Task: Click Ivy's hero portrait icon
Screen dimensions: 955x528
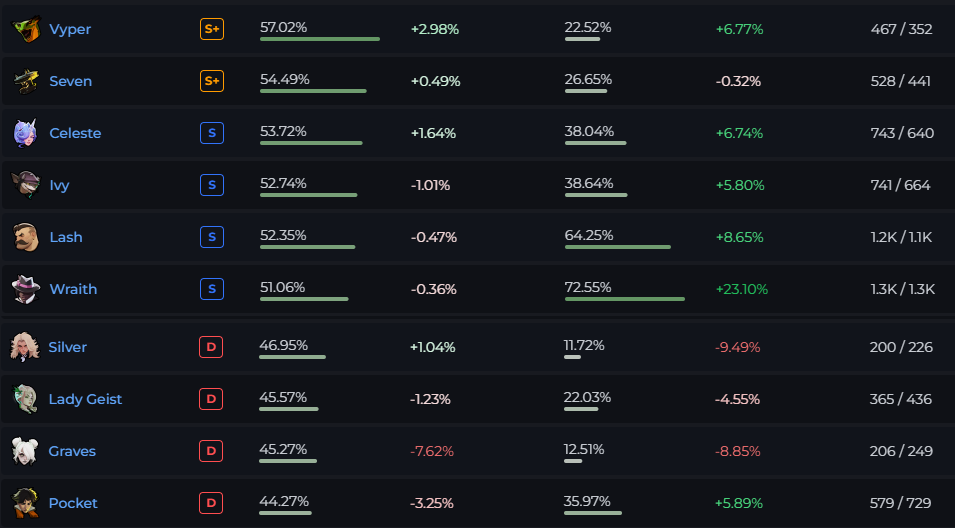Action: tap(26, 185)
